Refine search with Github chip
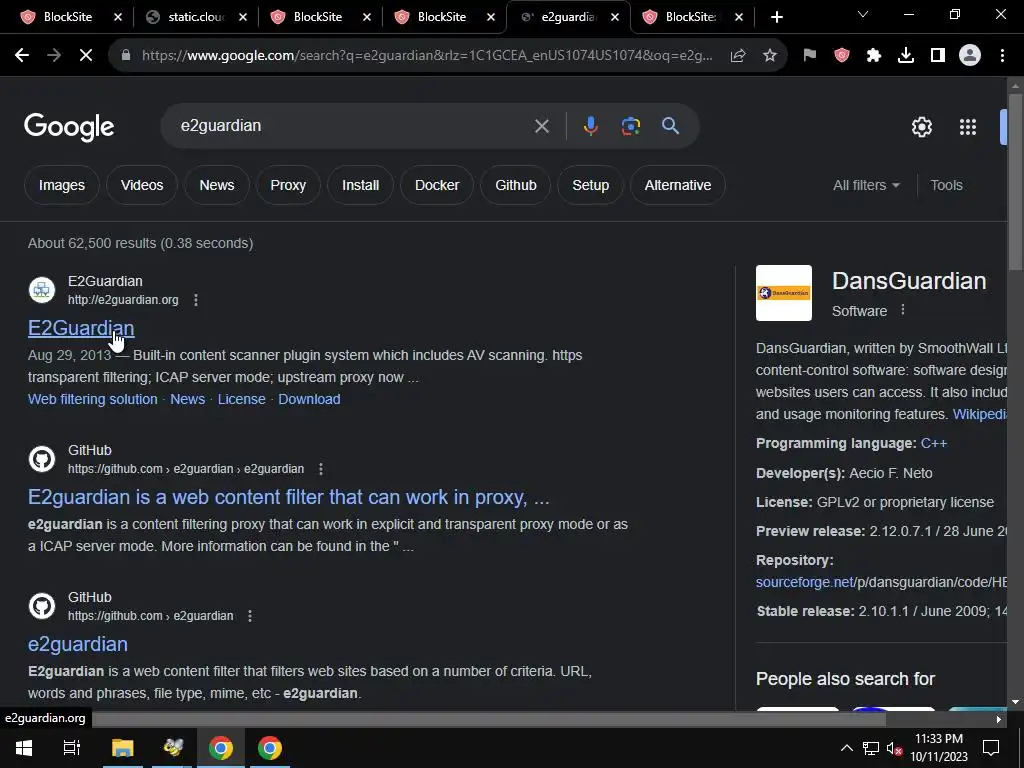1024x768 pixels. [516, 185]
